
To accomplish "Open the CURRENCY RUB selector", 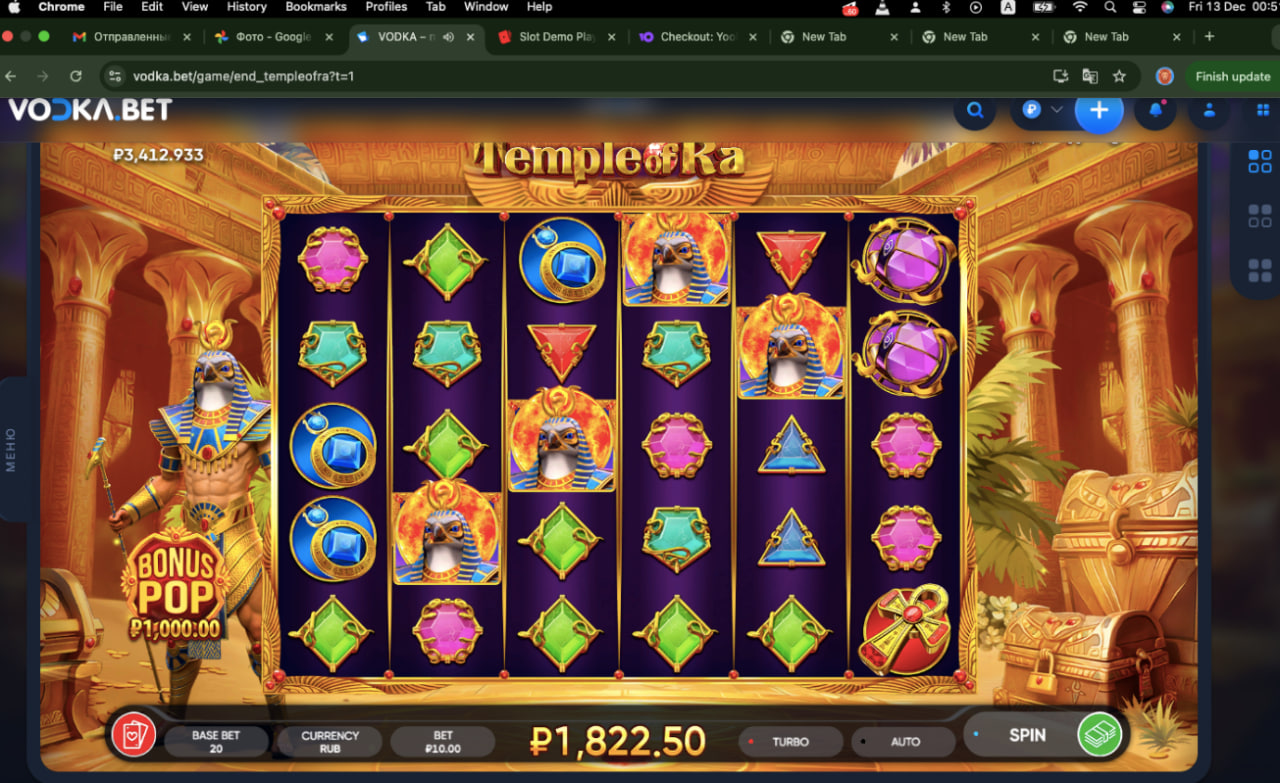I will pos(330,742).
